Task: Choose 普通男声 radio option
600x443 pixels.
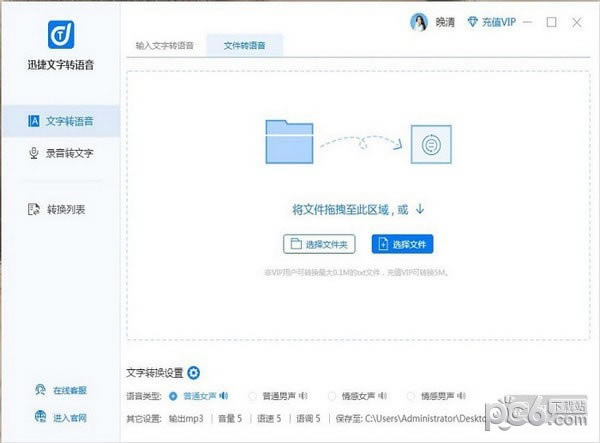Action: coord(252,395)
